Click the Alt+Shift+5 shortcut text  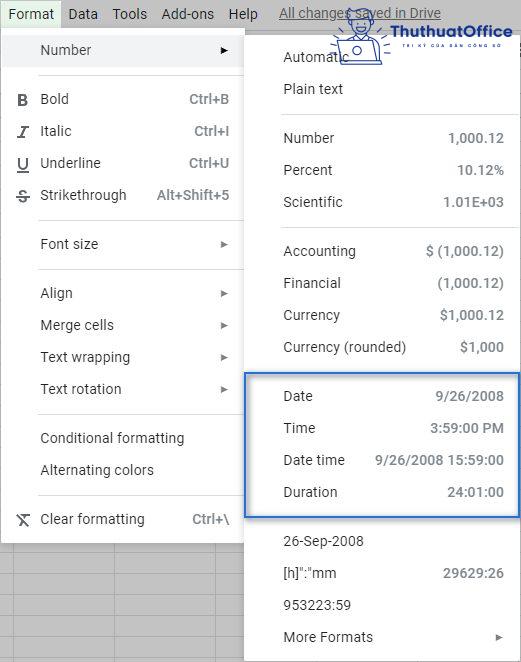[193, 195]
